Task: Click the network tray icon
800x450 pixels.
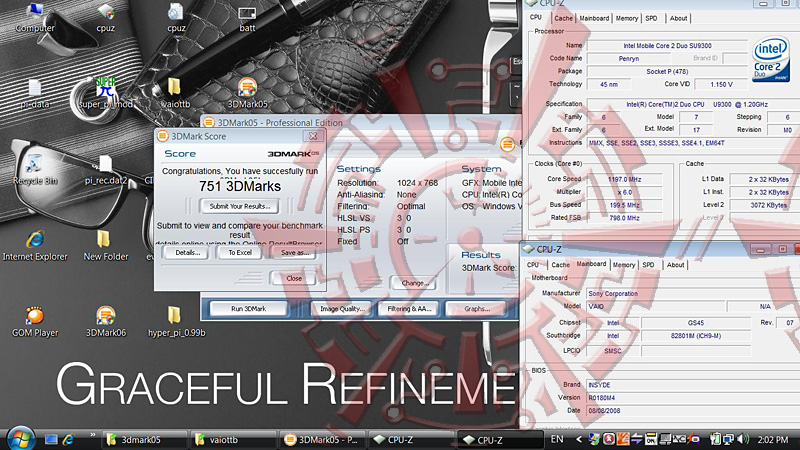Action: point(728,439)
